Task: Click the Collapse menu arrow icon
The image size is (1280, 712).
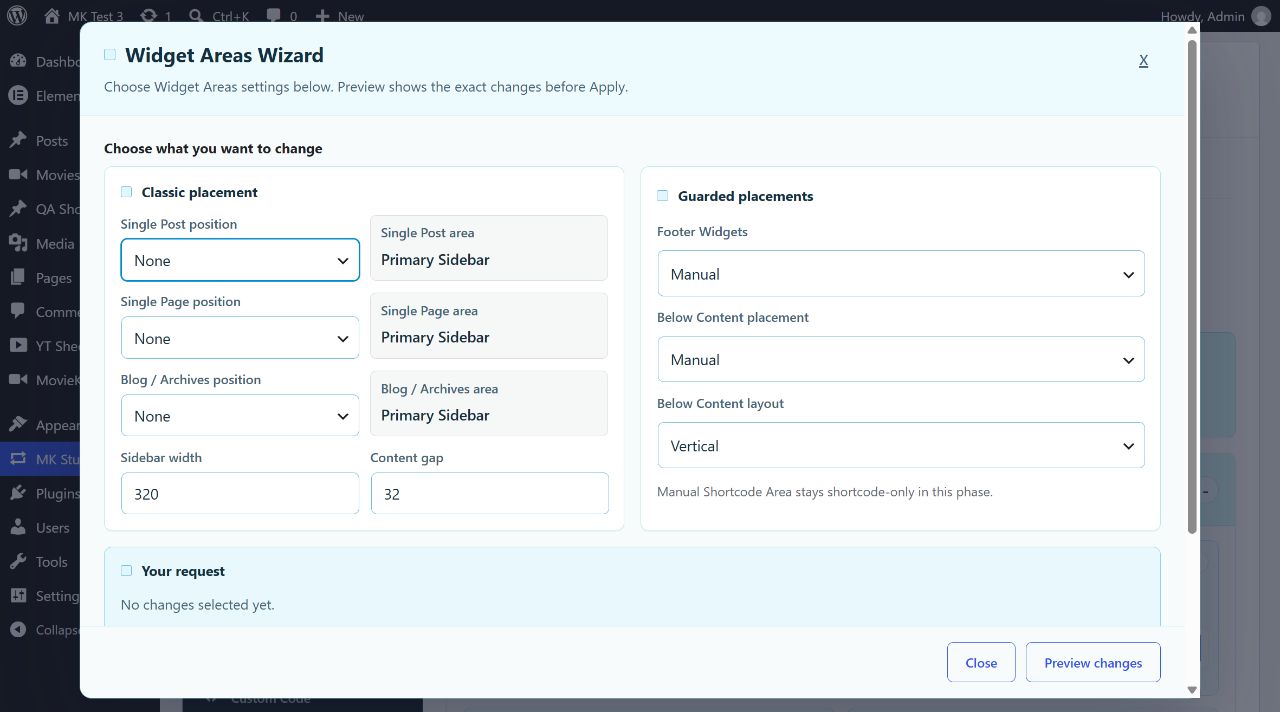Action: click(x=18, y=629)
